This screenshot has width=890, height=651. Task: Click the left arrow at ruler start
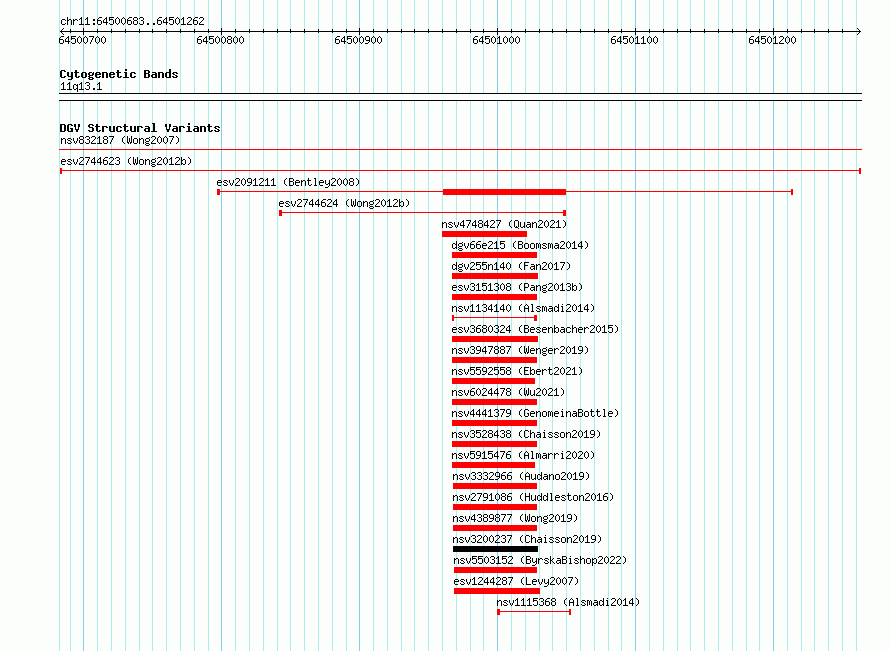[62, 31]
